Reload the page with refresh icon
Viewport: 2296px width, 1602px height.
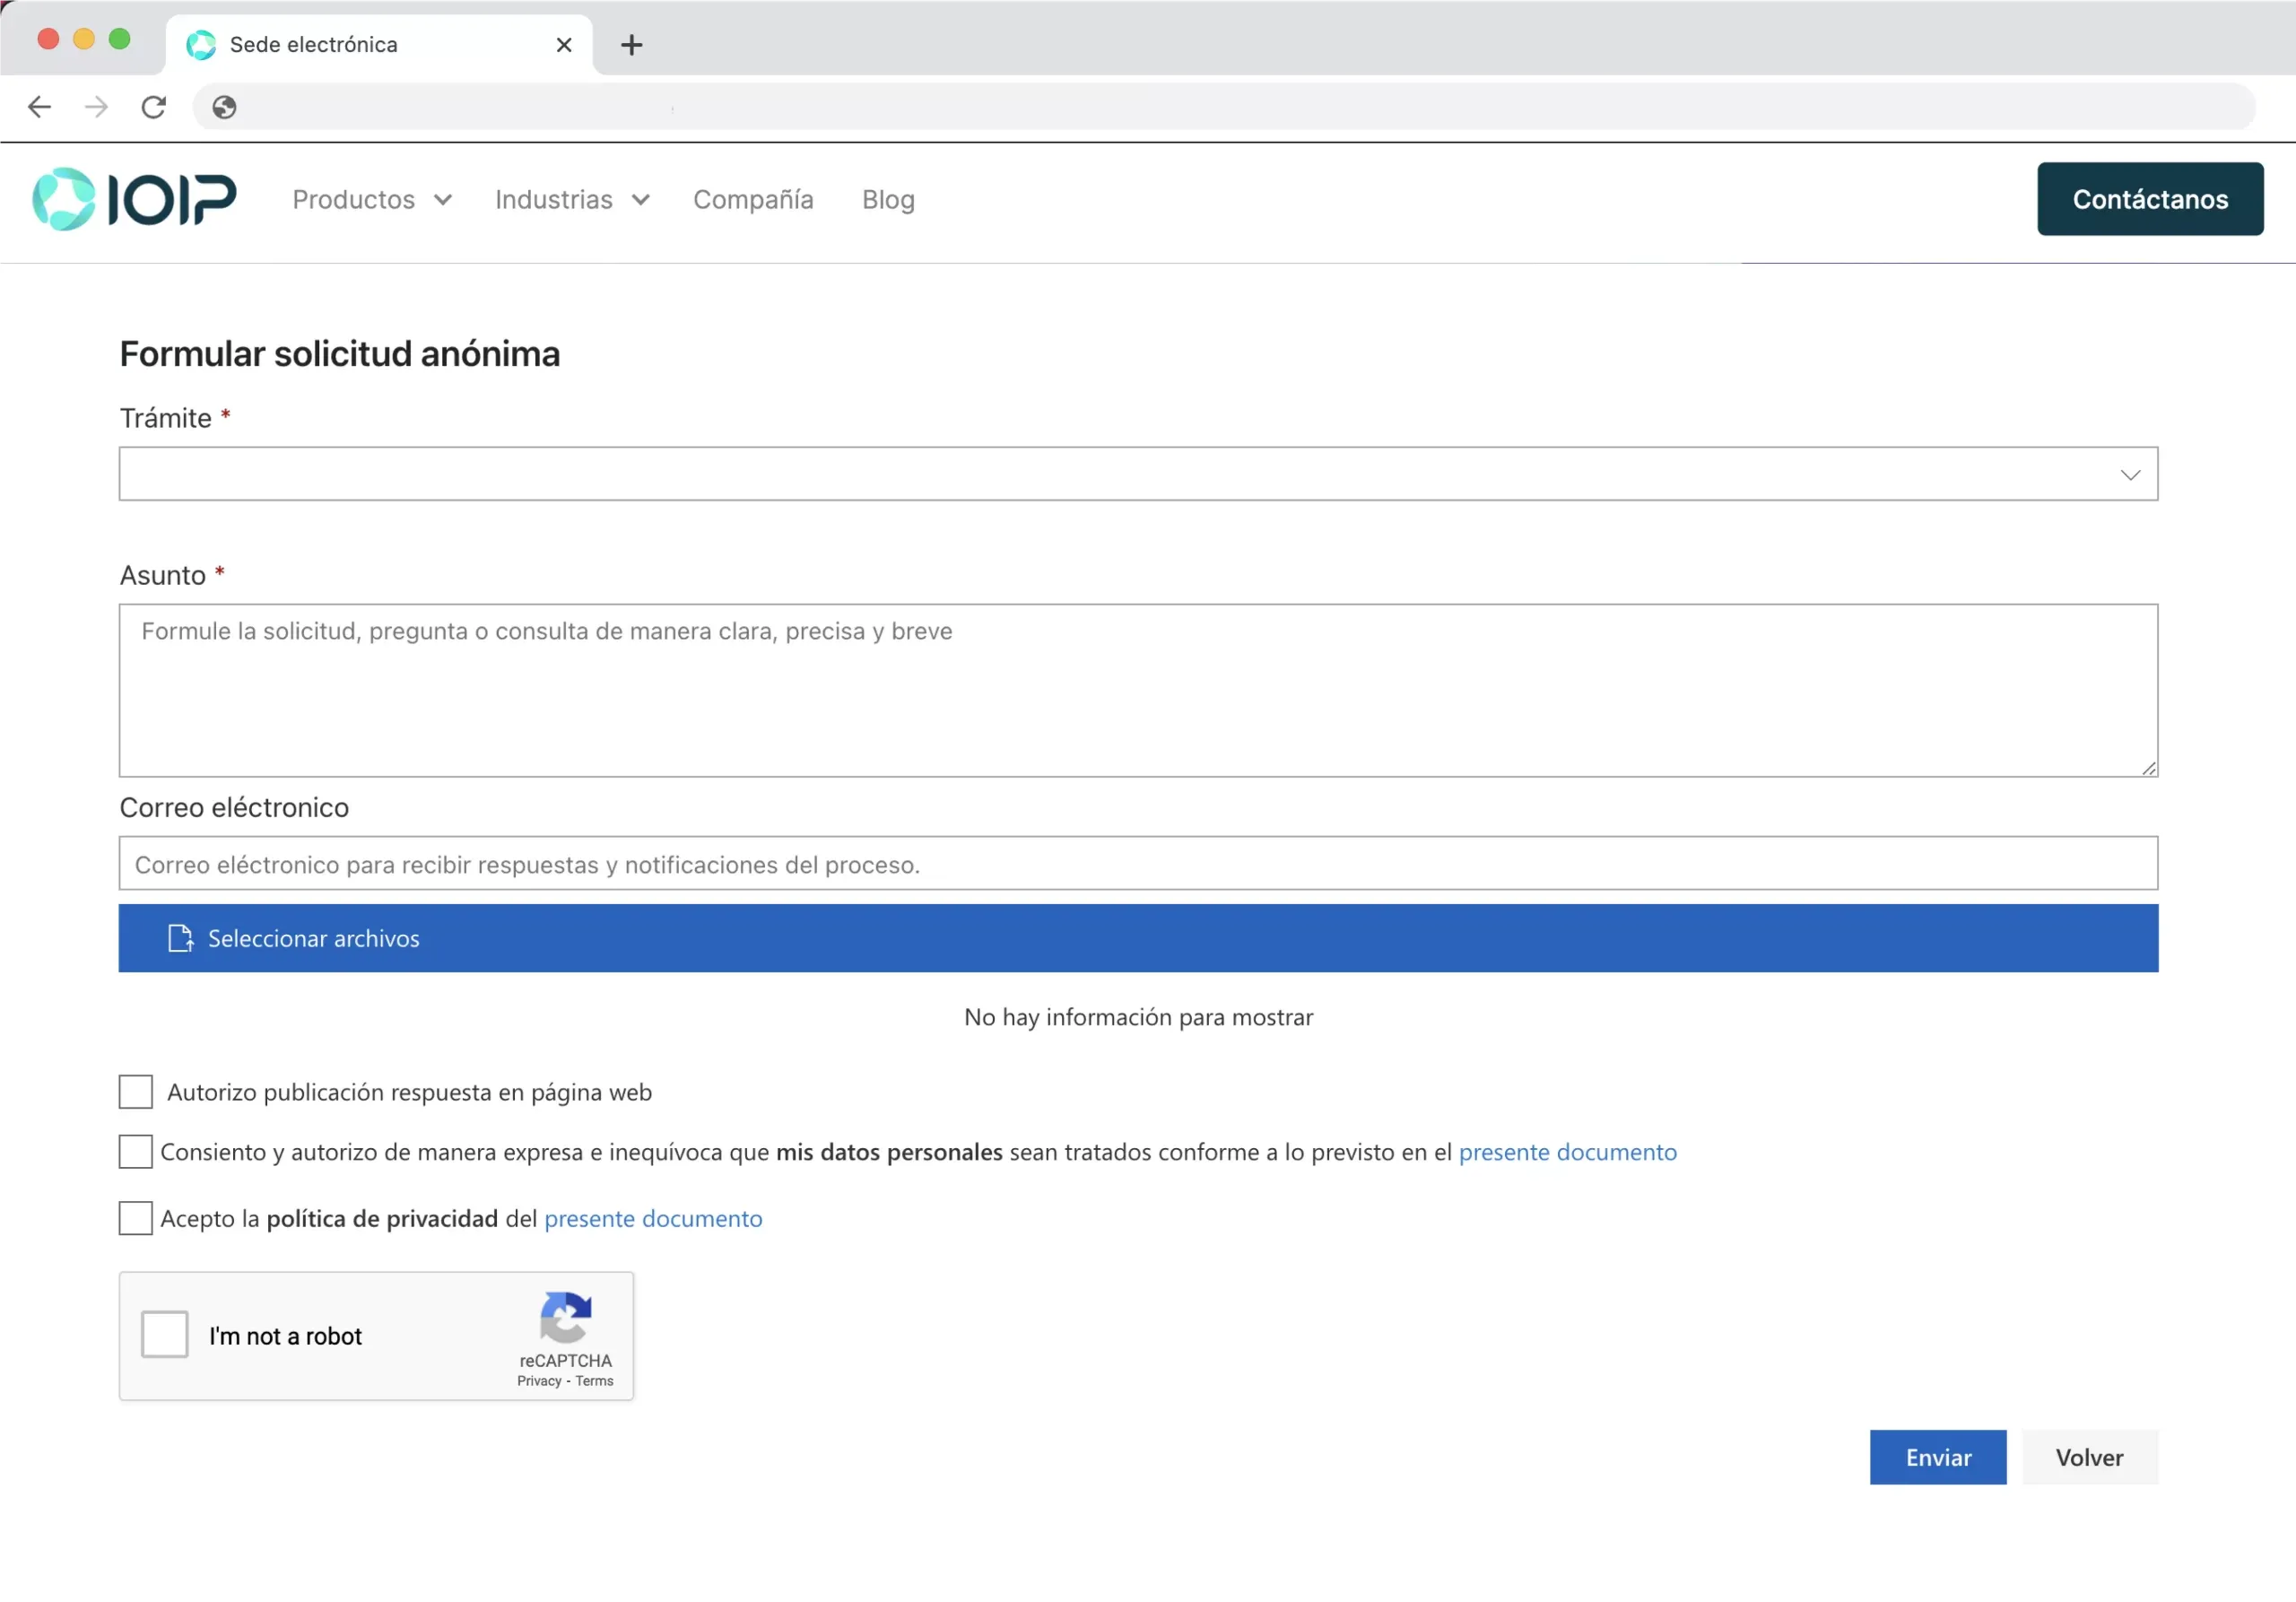tap(153, 107)
